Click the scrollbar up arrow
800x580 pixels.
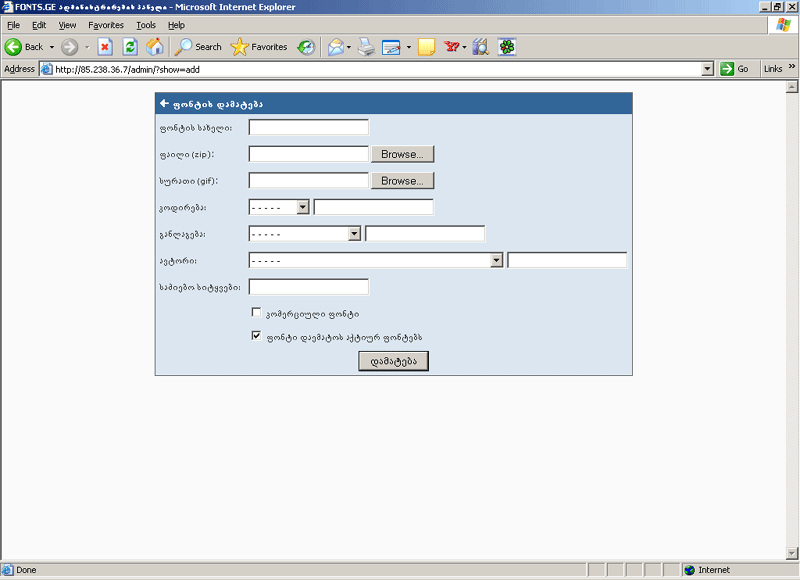(792, 87)
